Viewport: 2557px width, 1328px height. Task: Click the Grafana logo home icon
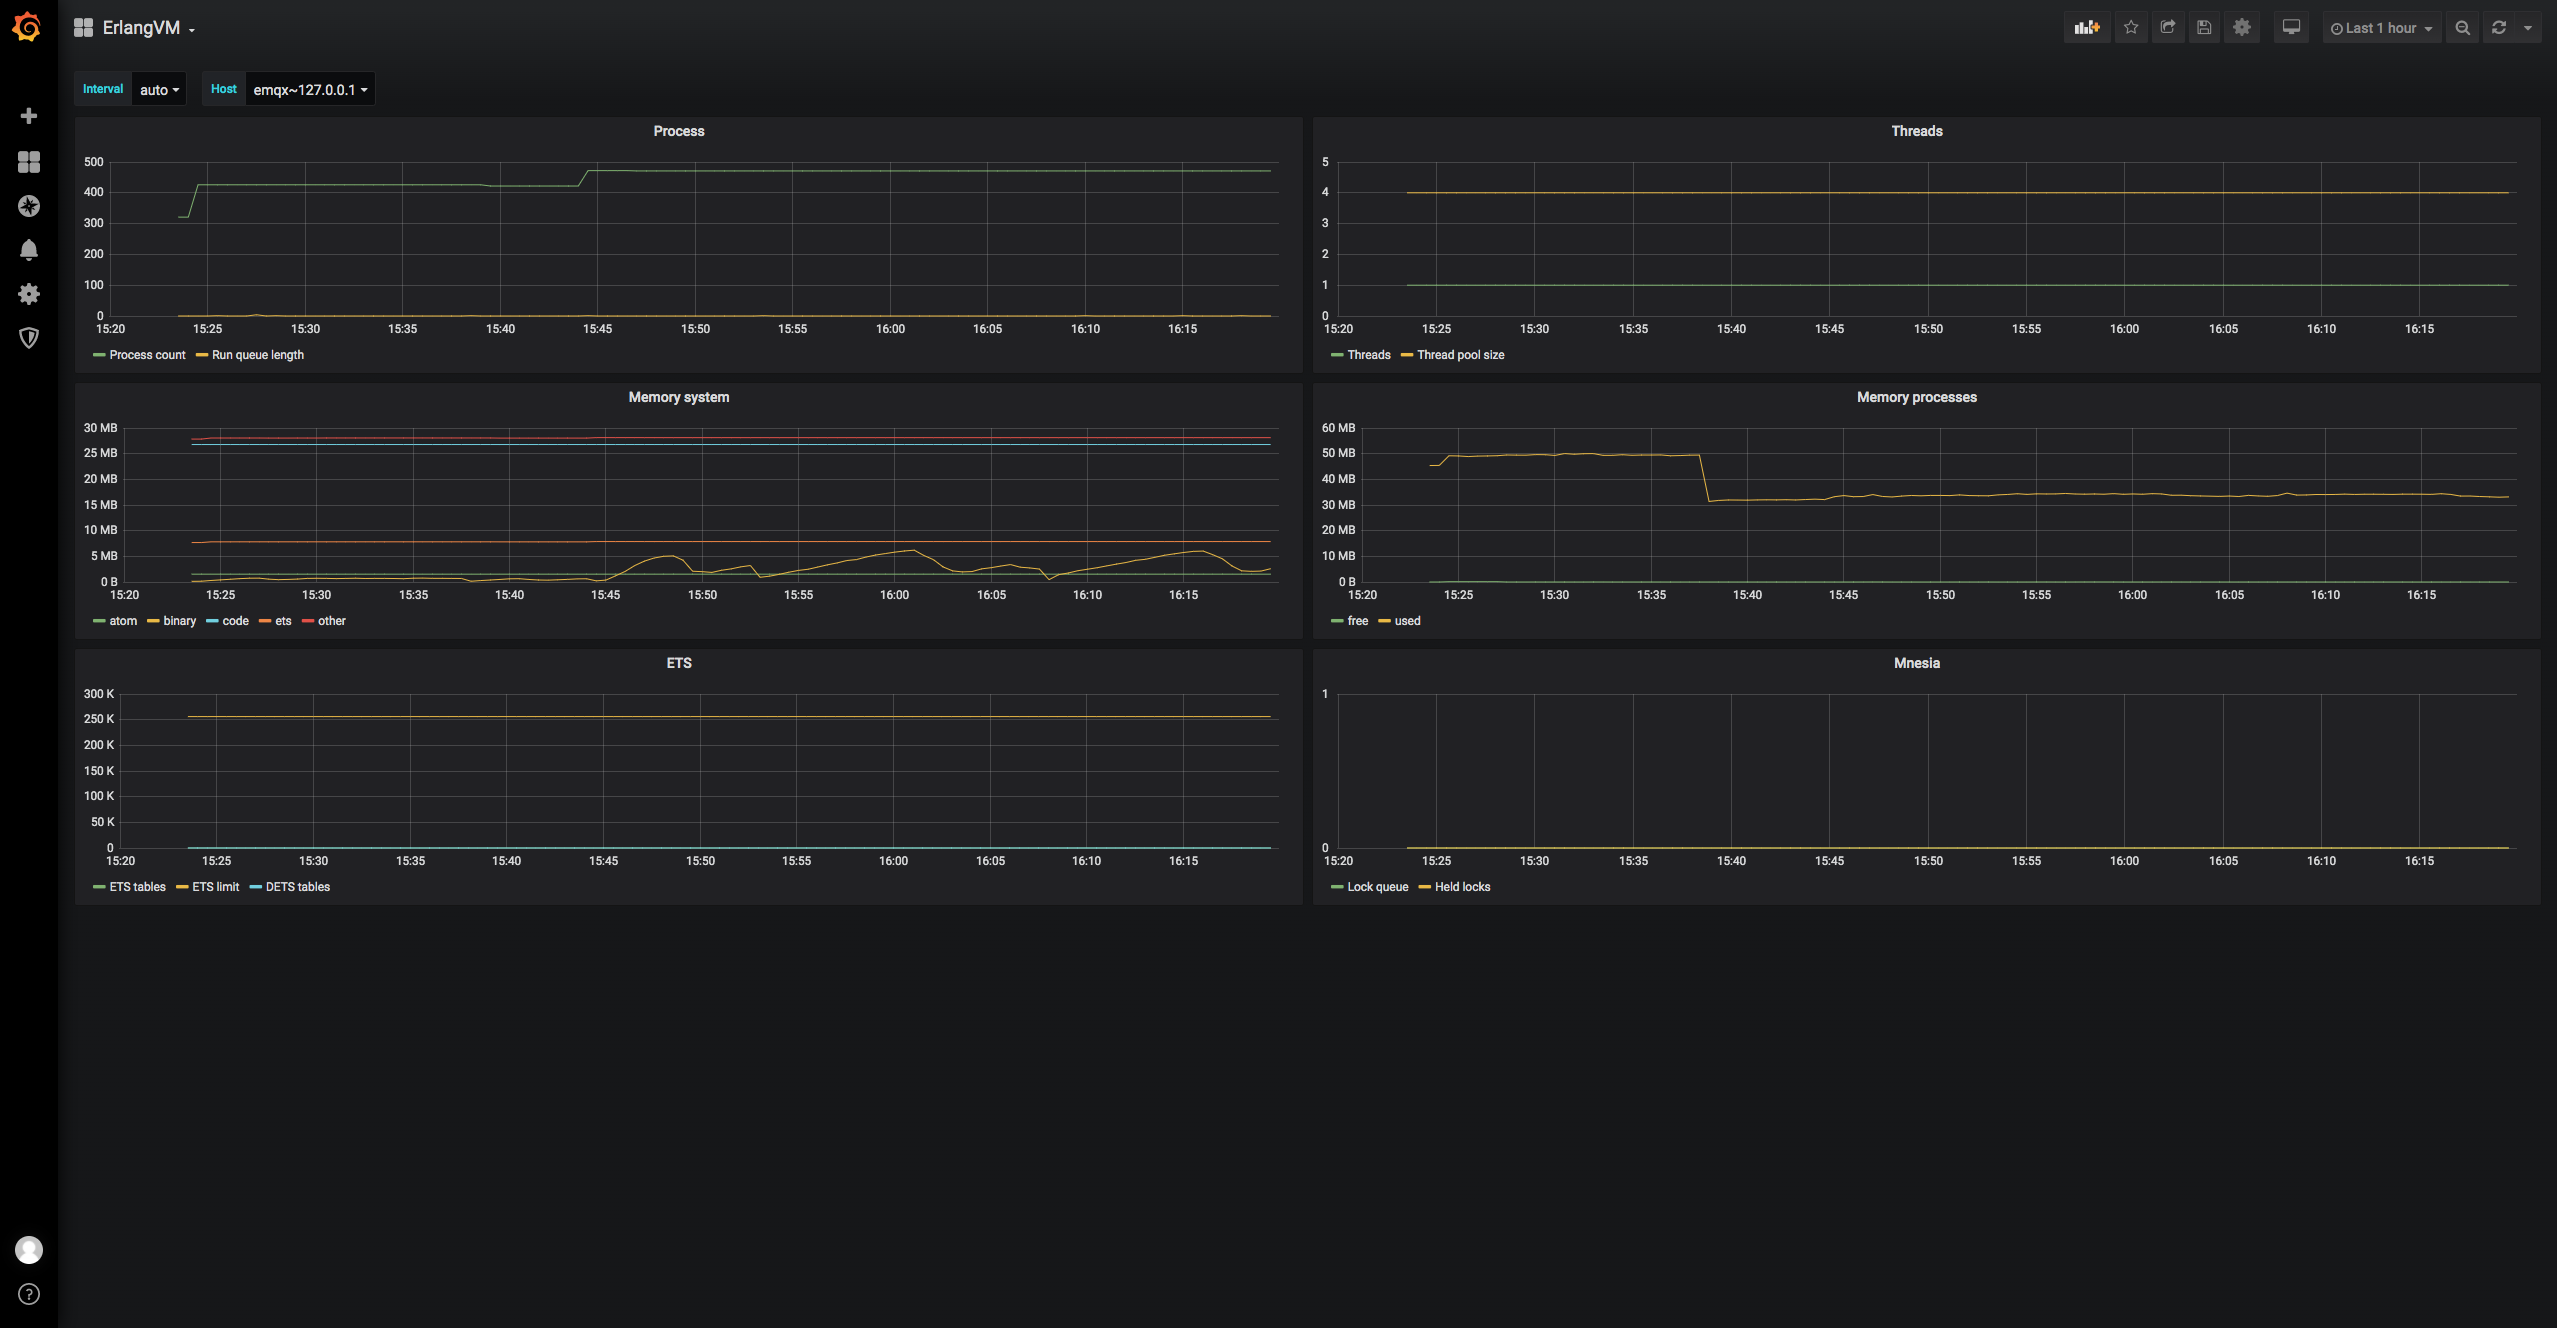28,27
